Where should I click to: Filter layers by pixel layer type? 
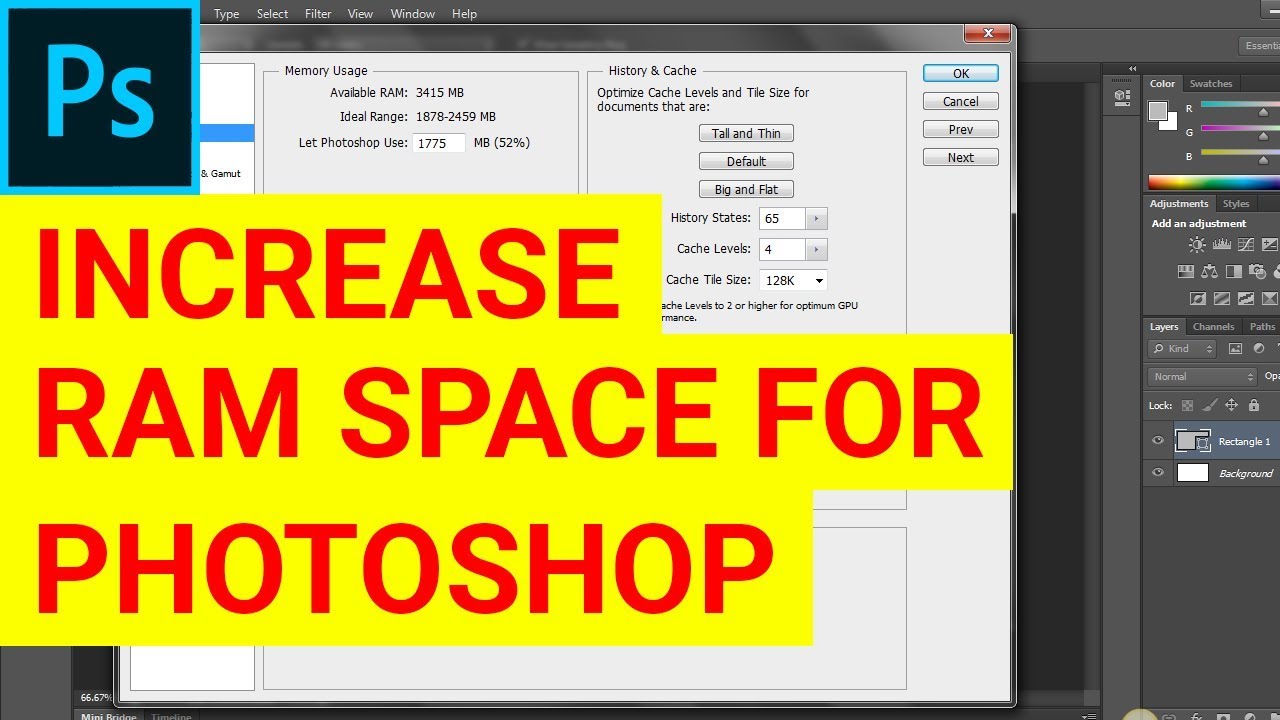[x=1235, y=349]
